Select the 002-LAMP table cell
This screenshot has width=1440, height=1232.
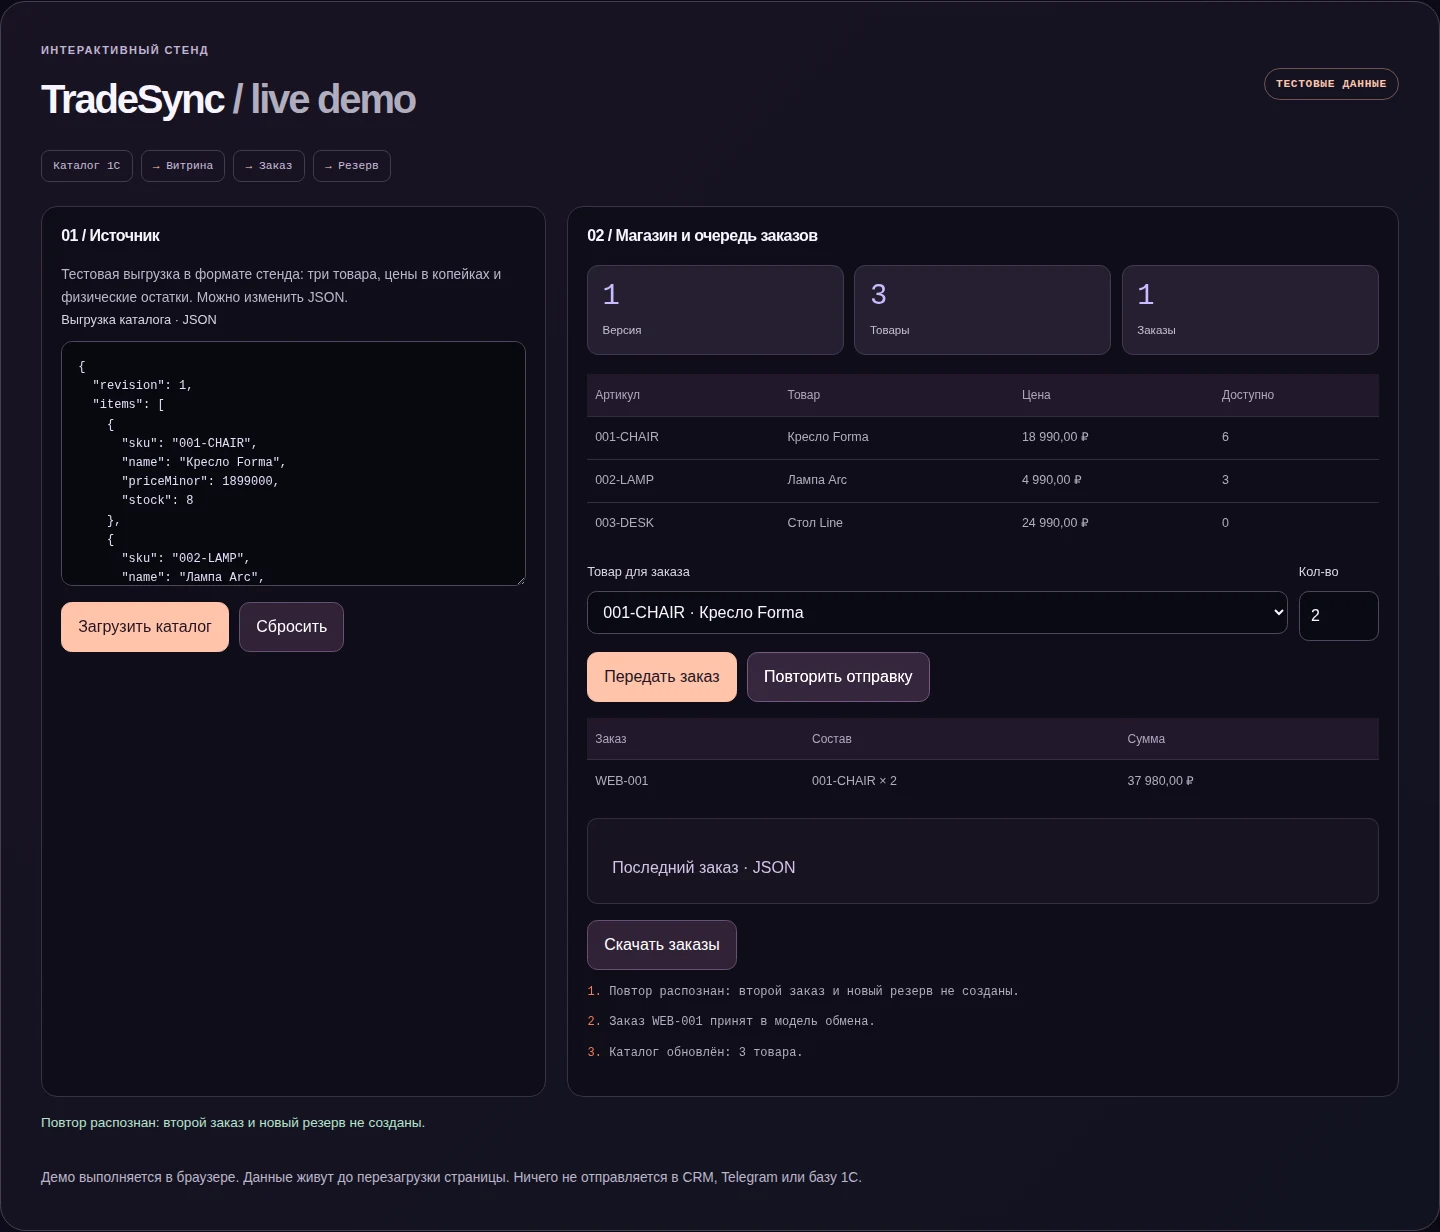click(624, 480)
